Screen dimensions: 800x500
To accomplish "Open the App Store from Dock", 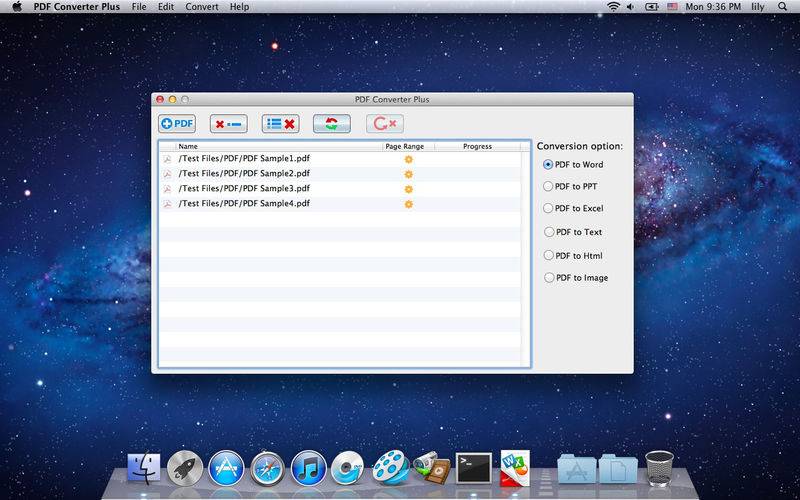I will click(226, 468).
